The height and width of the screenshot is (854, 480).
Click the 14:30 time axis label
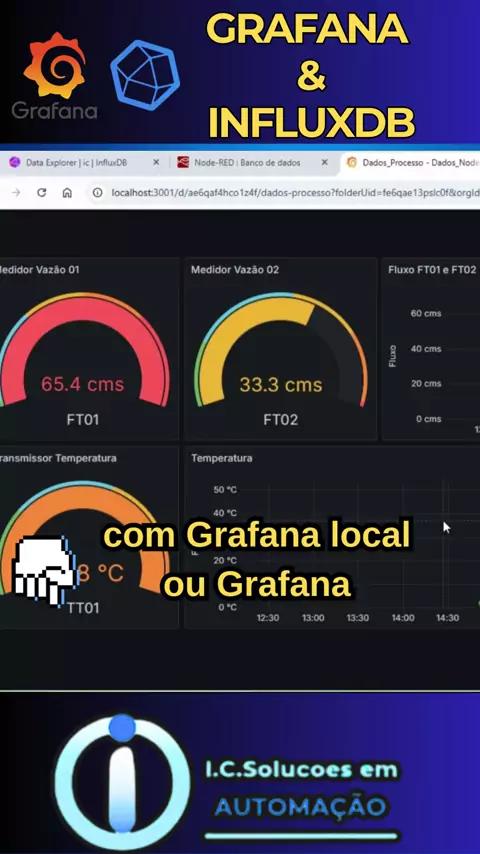coord(448,618)
